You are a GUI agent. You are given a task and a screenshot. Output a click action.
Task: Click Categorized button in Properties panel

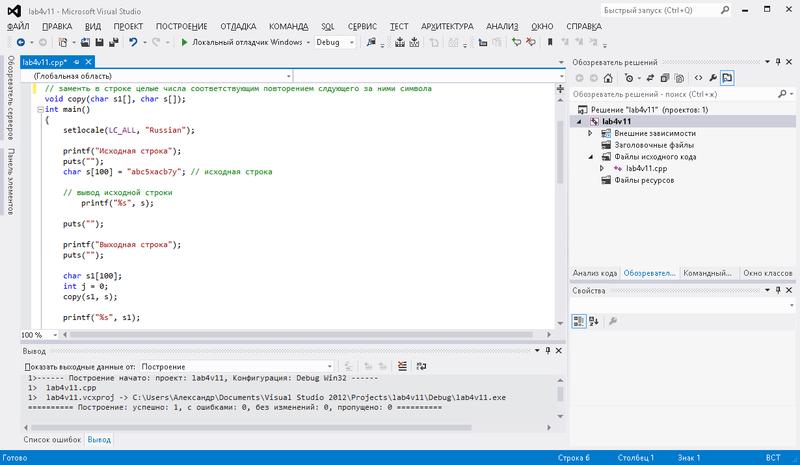pyautogui.click(x=580, y=320)
